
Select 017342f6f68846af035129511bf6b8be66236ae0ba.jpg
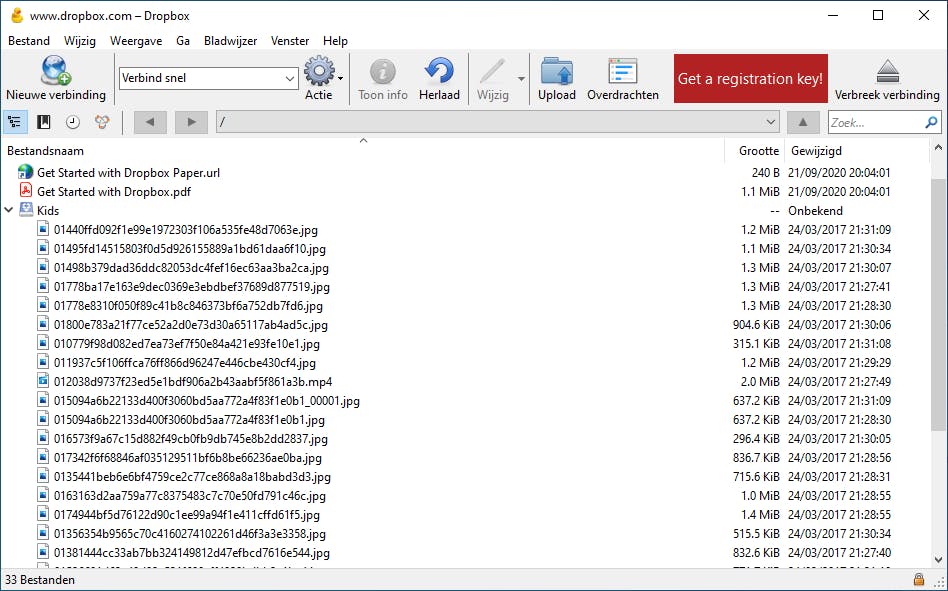187,457
